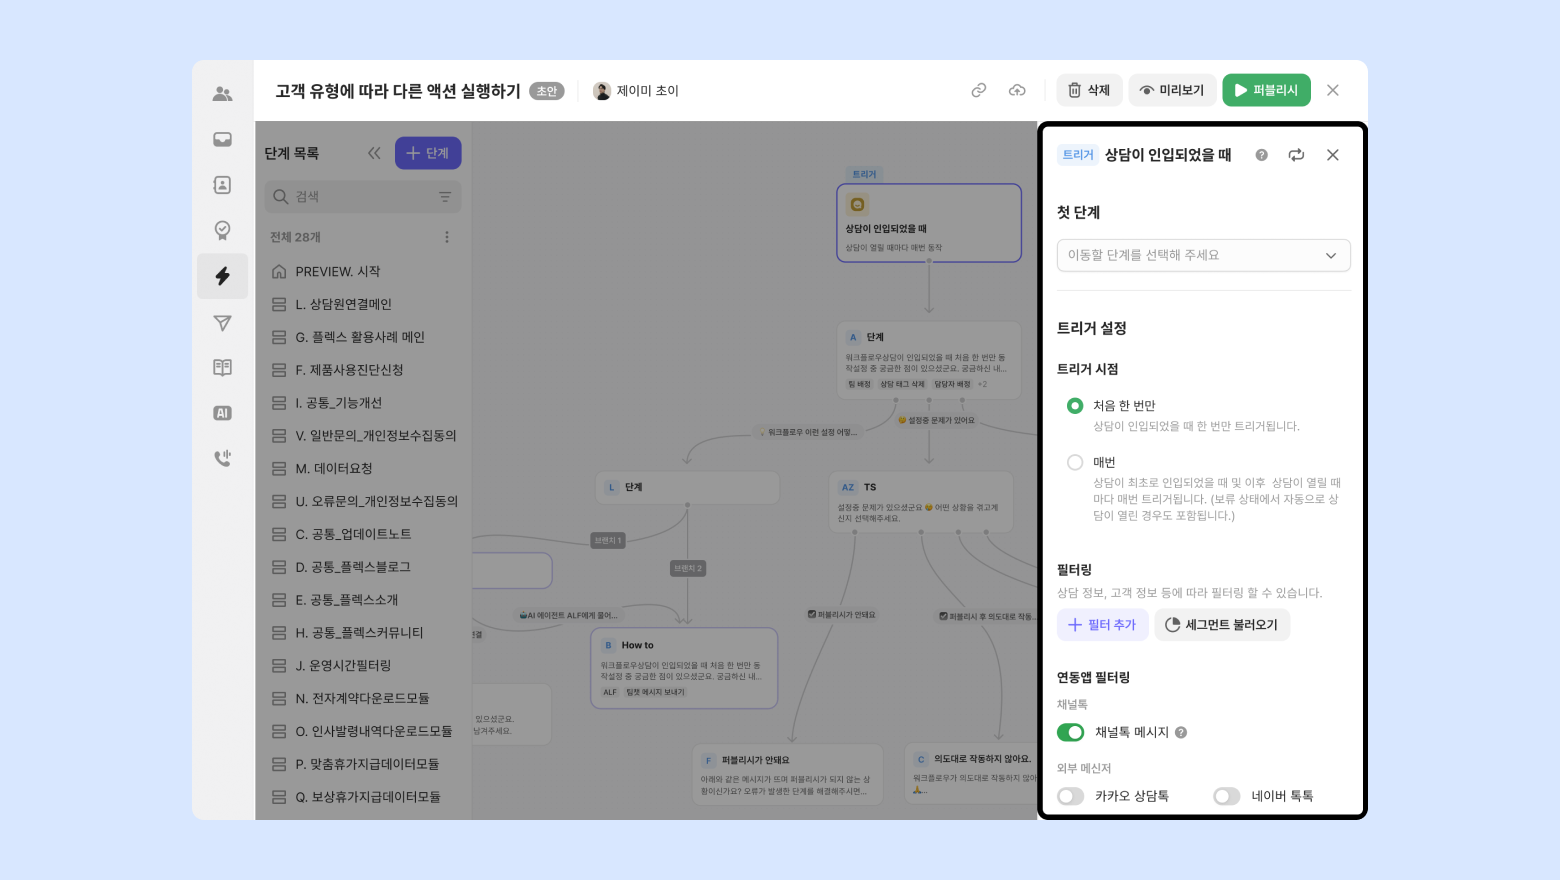Select step M. 데이터요청
The image size is (1560, 880).
click(363, 468)
